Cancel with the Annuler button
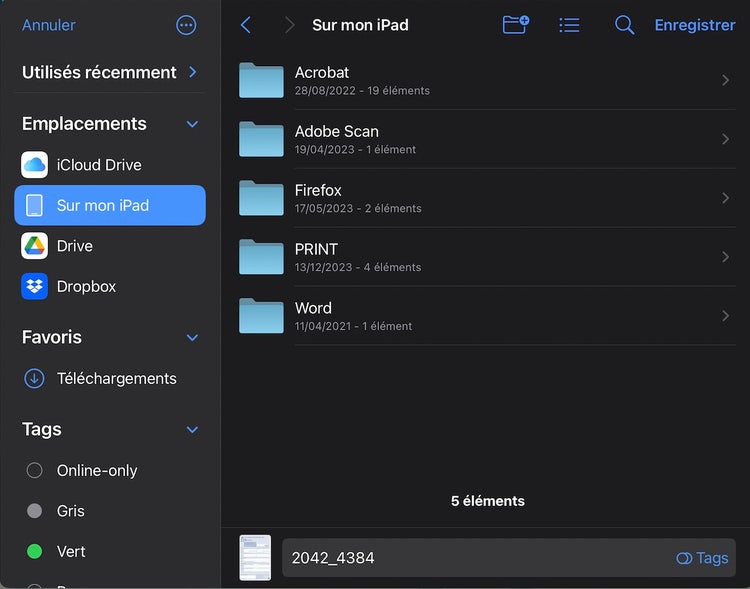Image resolution: width=750 pixels, height=589 pixels. (x=49, y=25)
